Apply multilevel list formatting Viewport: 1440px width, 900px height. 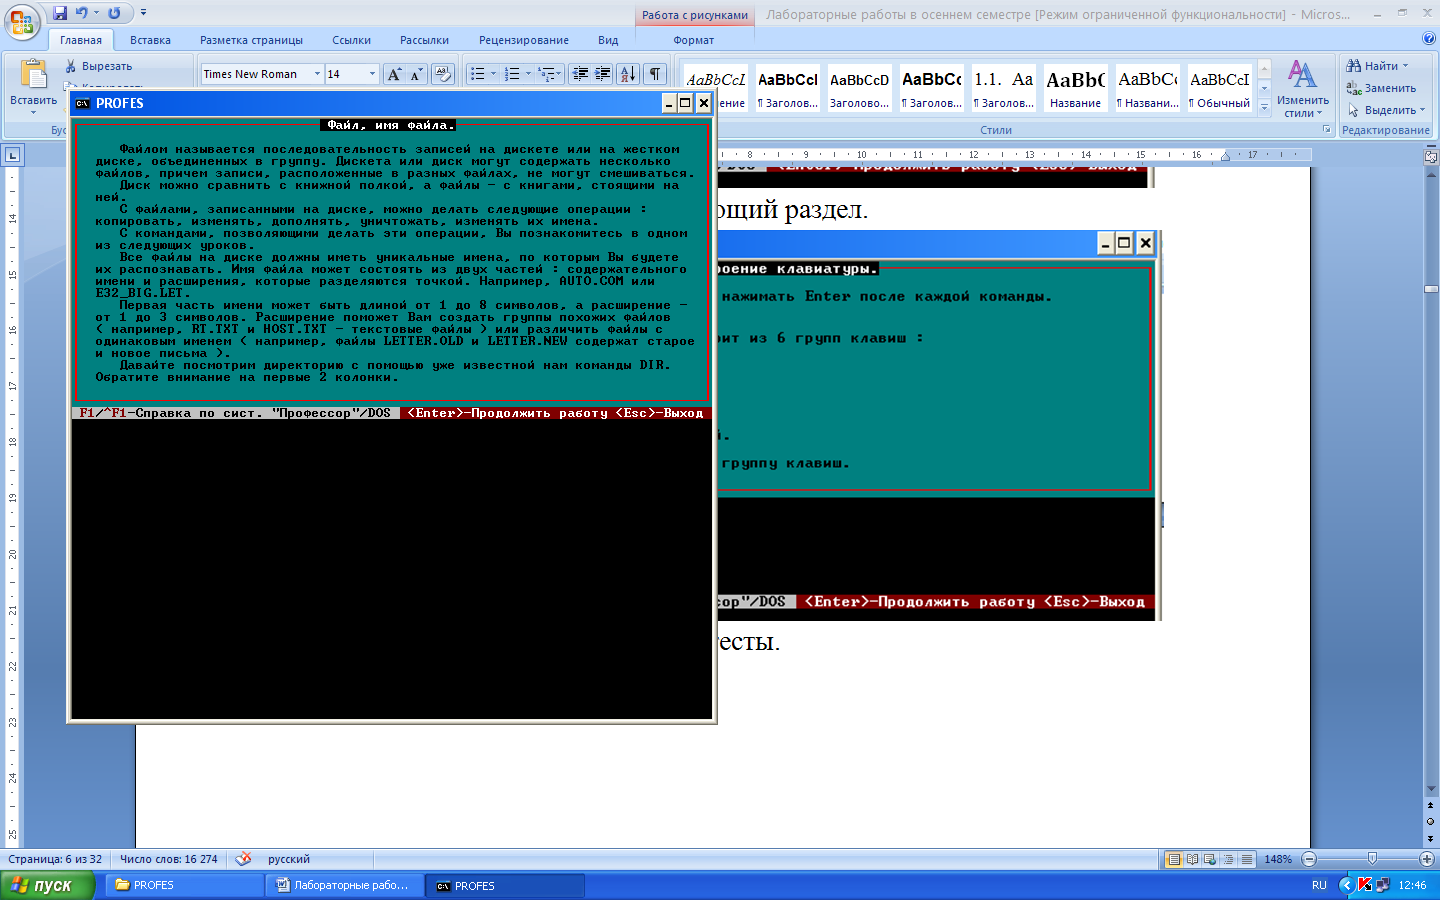point(546,74)
